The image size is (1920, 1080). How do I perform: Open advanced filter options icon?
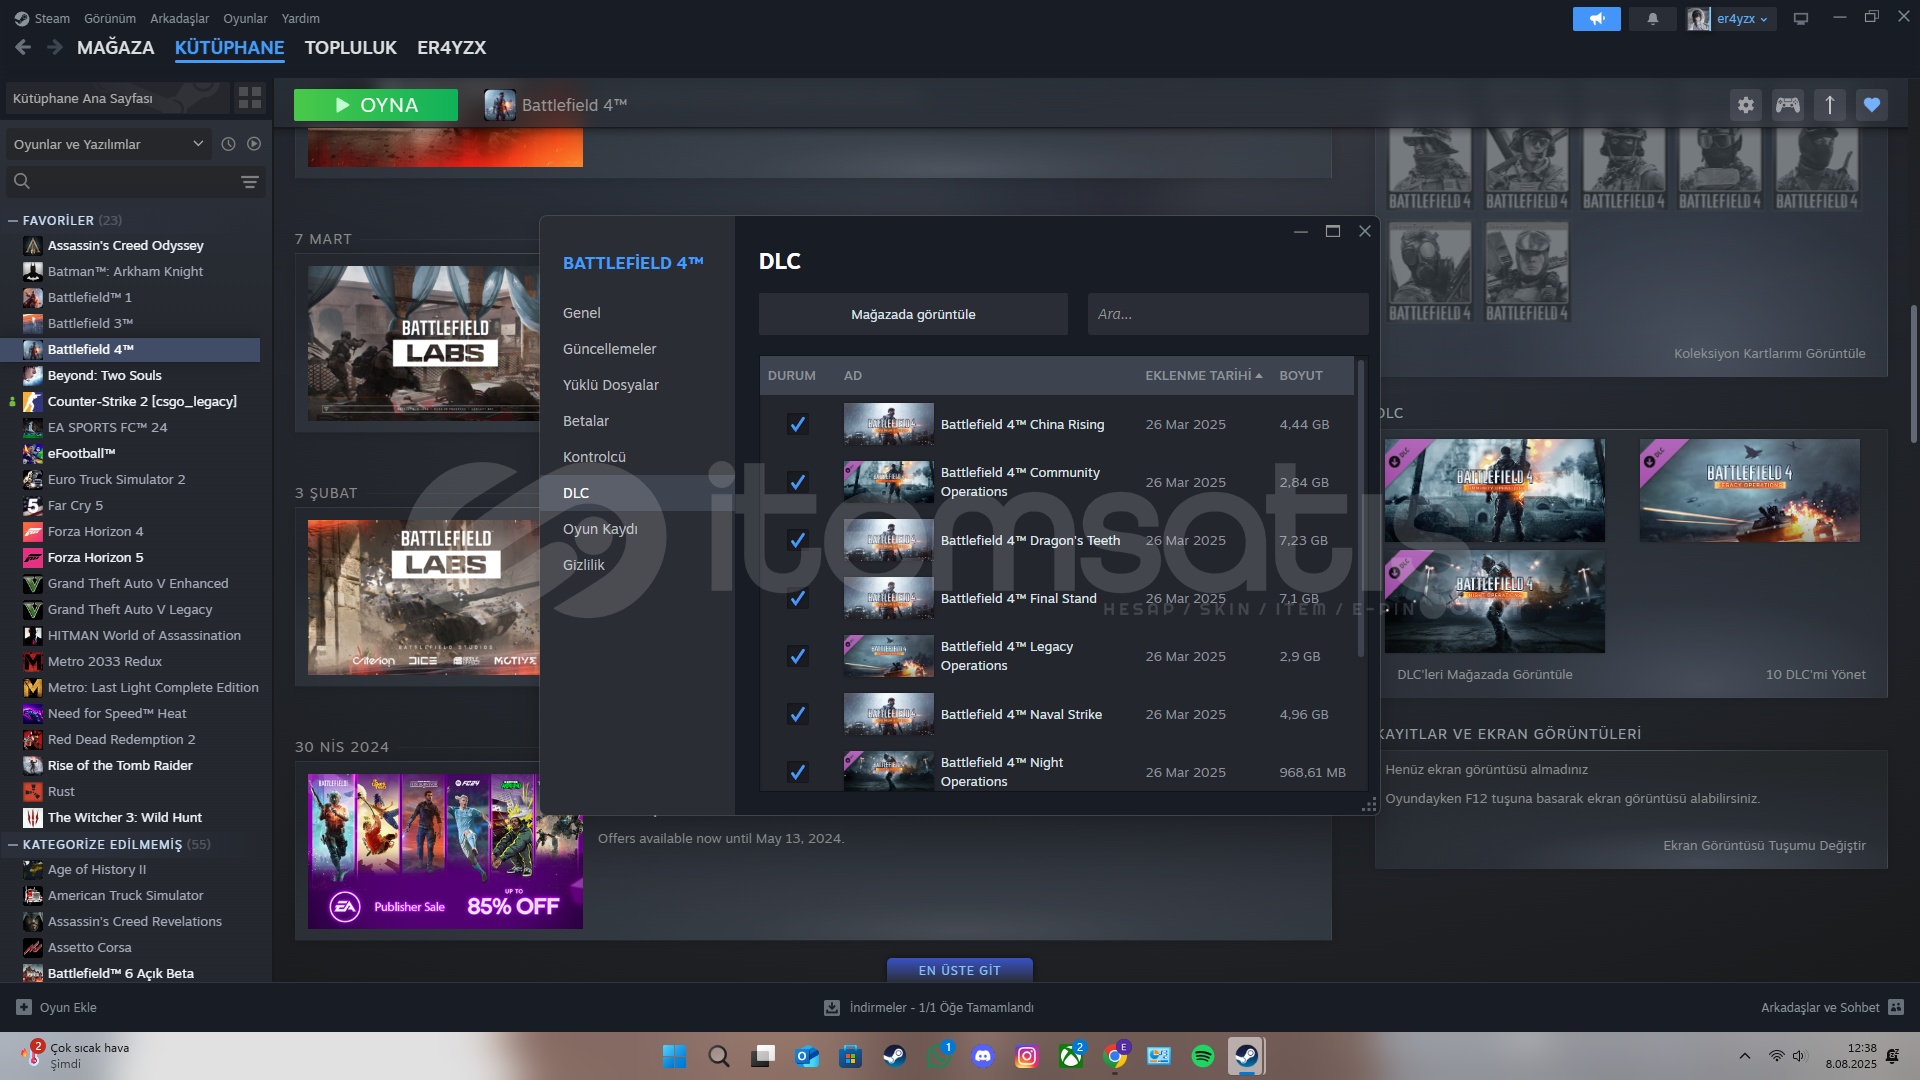(249, 181)
